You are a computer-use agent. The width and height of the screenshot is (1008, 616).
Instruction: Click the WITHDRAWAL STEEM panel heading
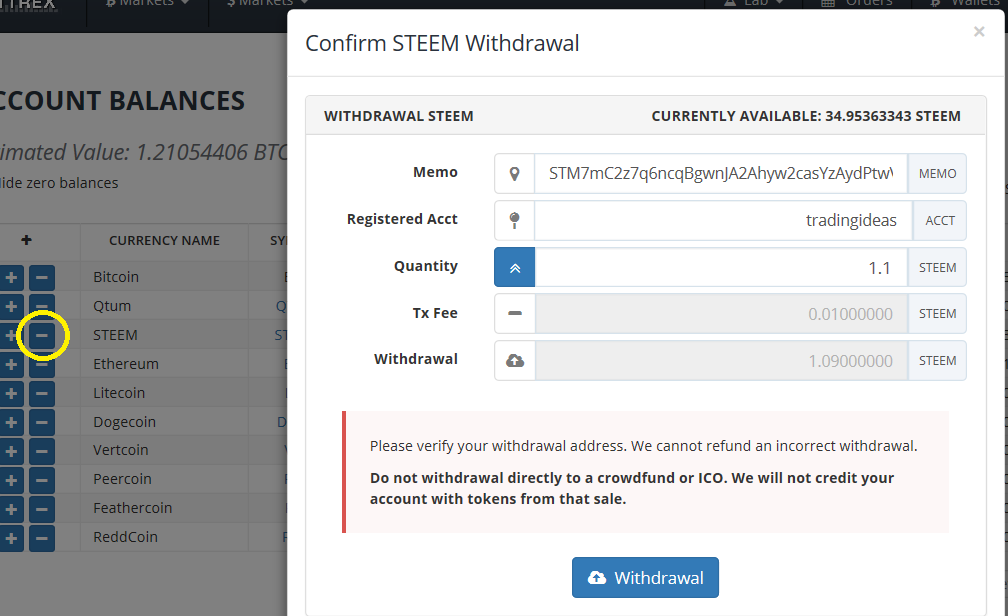[399, 116]
